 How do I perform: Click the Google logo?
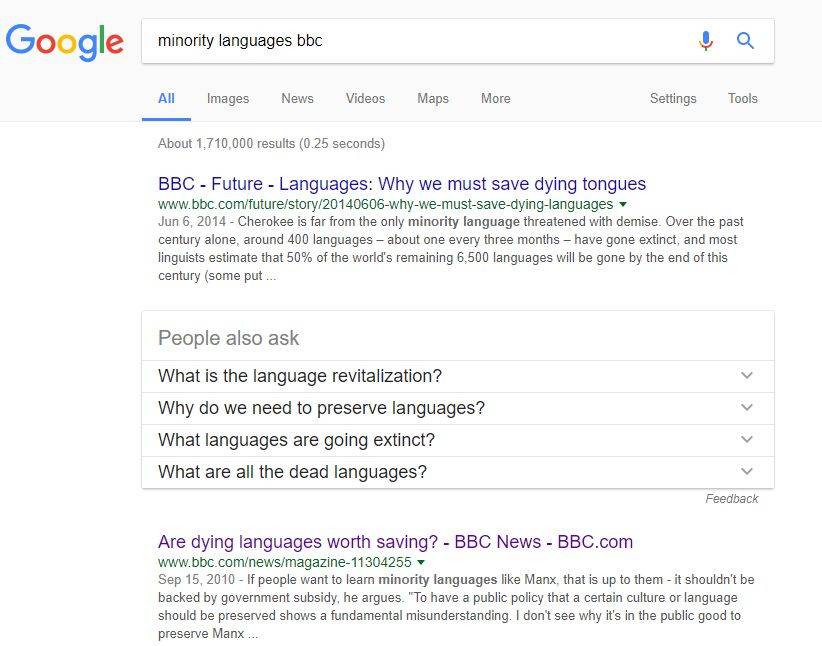pyautogui.click(x=65, y=41)
